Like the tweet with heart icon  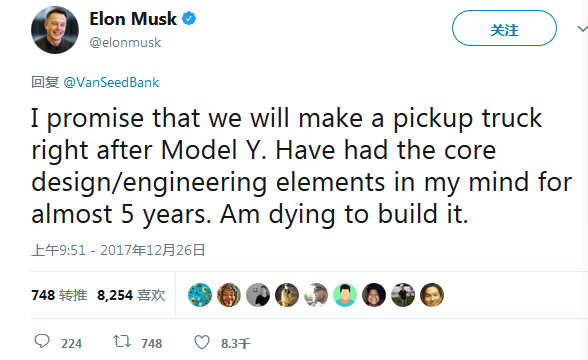[202, 342]
